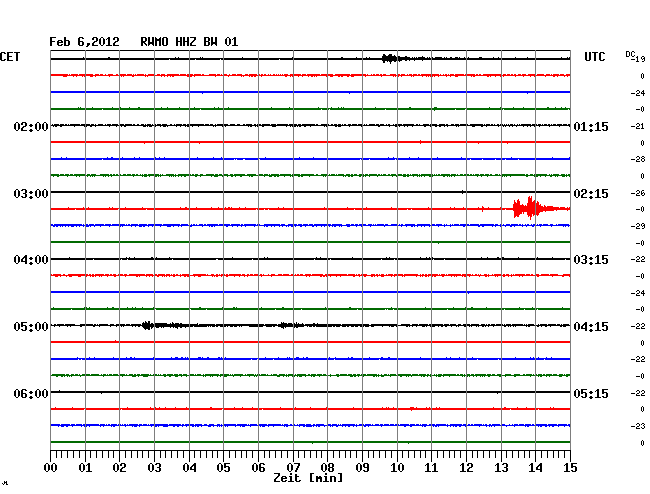Click minute tick label 04
The height and width of the screenshot is (494, 650).
click(189, 467)
